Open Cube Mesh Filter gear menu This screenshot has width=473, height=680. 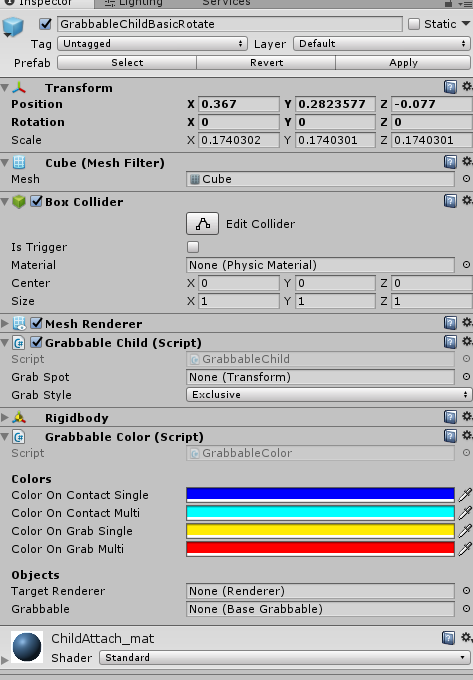pos(466,162)
